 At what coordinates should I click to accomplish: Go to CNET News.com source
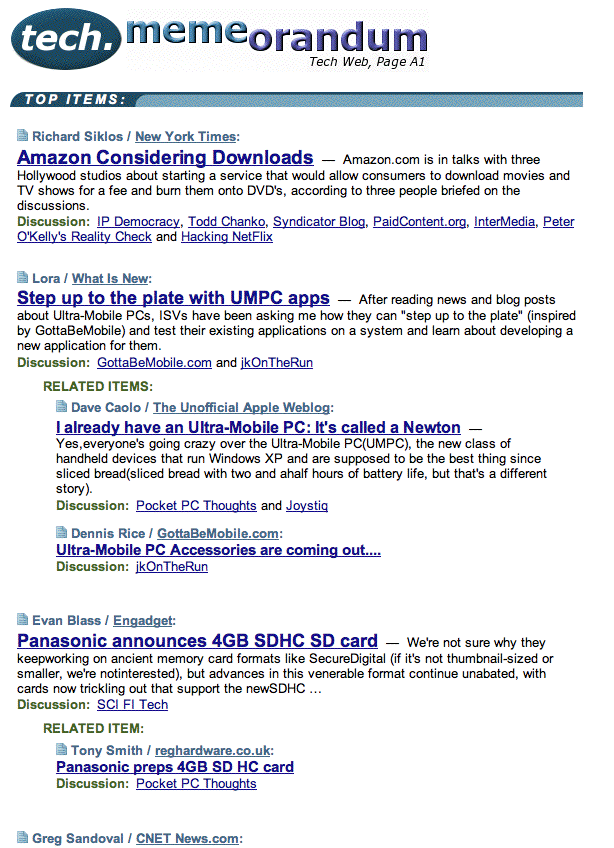tap(187, 839)
